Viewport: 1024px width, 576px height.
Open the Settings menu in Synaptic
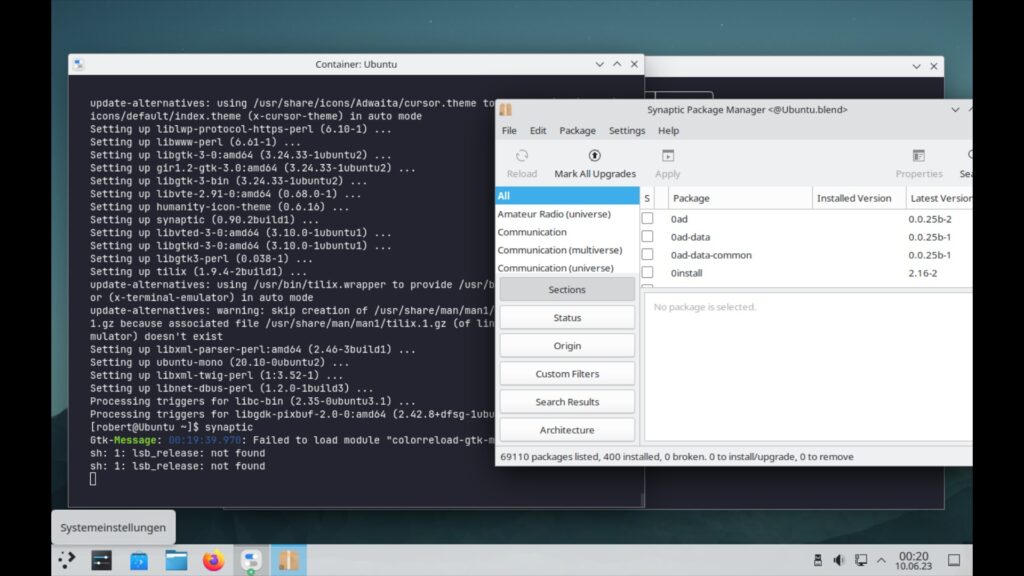pyautogui.click(x=627, y=131)
